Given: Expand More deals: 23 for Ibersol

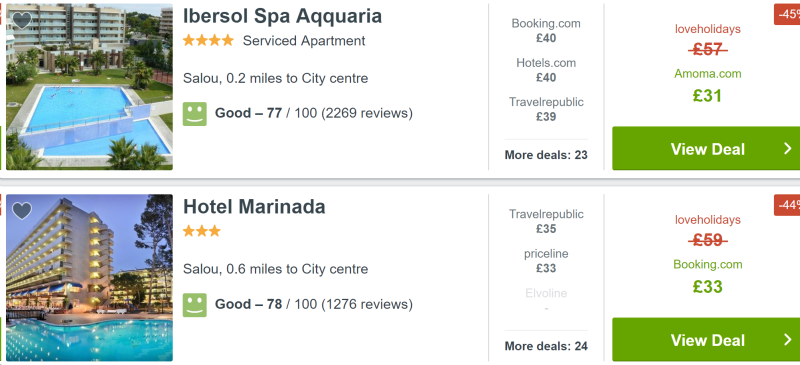Looking at the screenshot, I should [546, 155].
